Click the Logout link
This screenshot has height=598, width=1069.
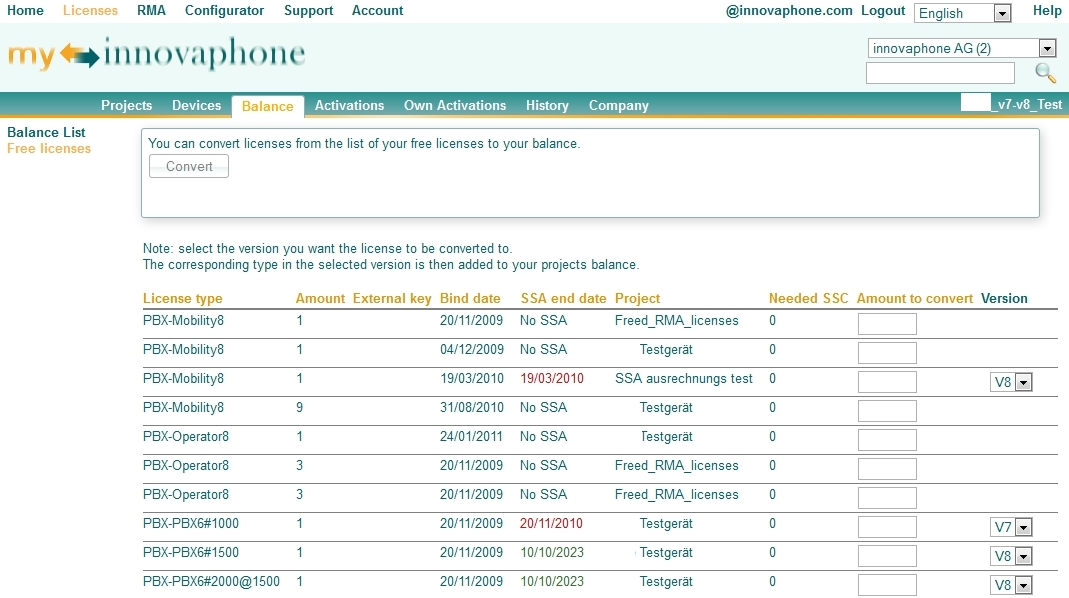pos(883,10)
